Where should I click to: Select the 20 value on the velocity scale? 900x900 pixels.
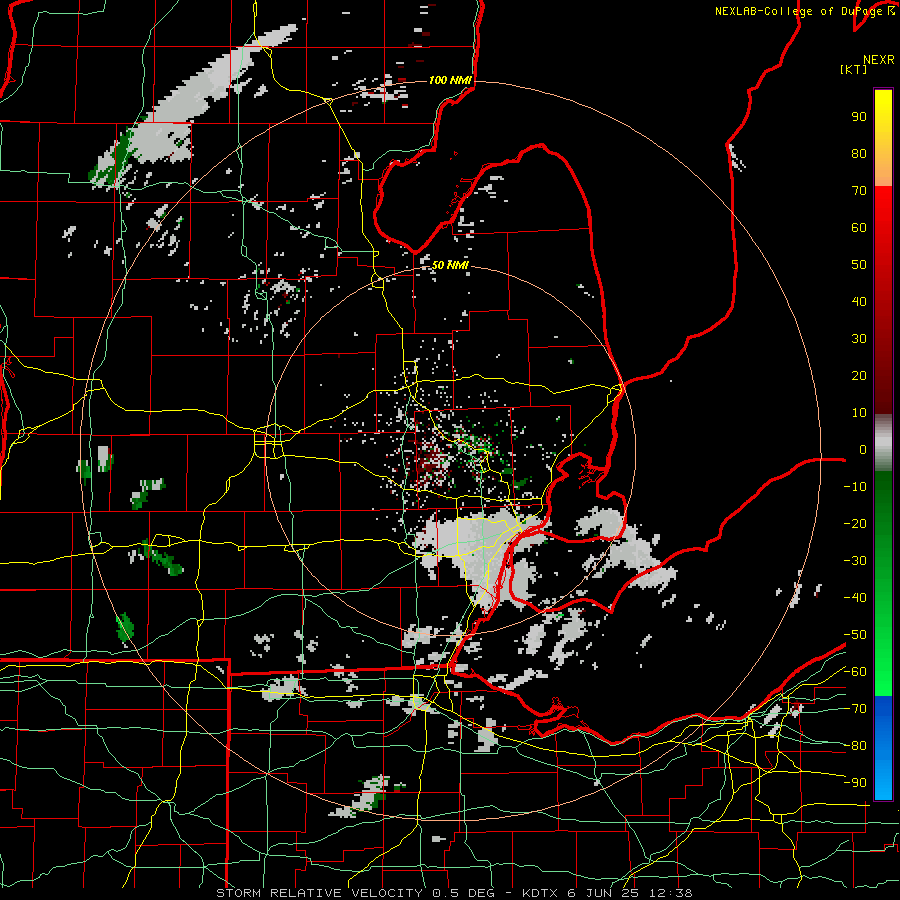[x=859, y=375]
